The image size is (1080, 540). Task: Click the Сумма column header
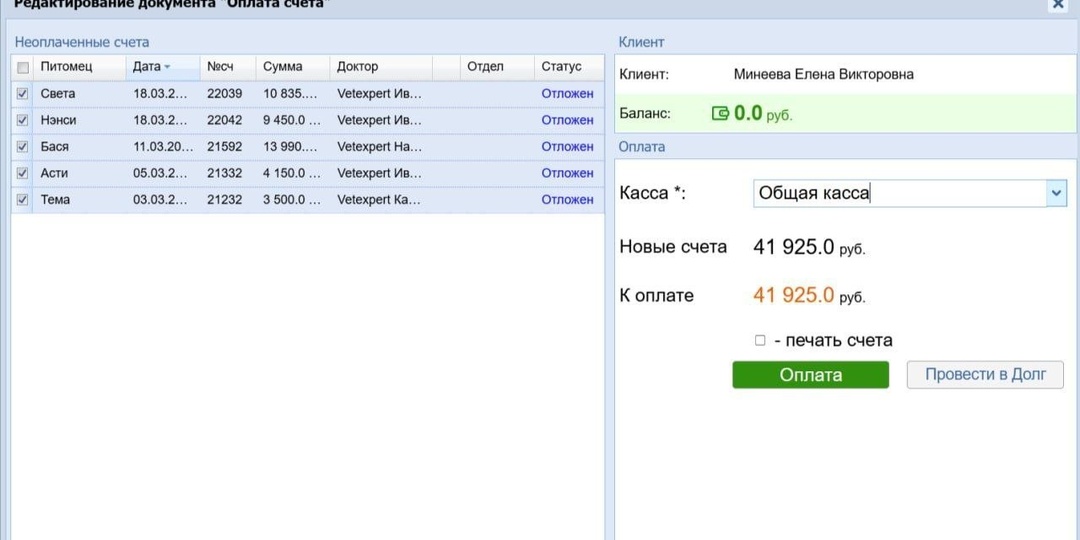pyautogui.click(x=293, y=67)
